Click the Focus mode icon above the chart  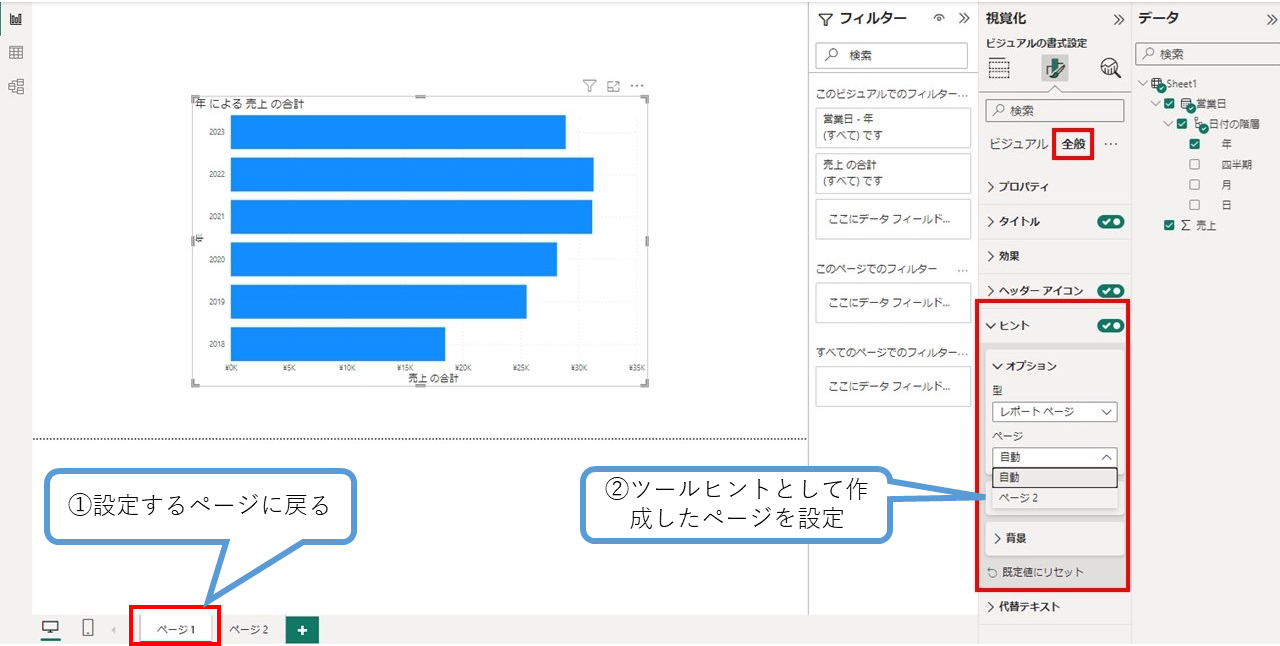click(614, 87)
